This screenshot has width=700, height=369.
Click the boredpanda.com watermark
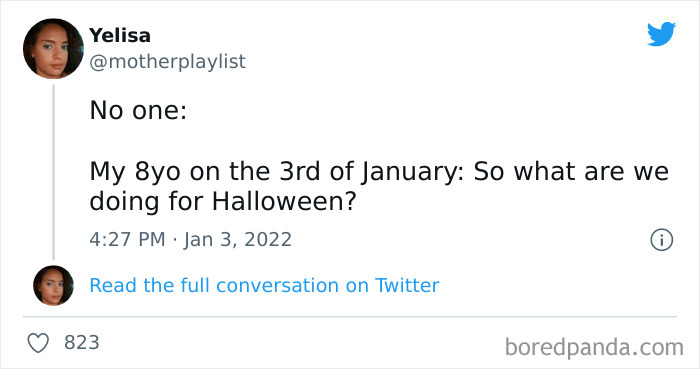tap(594, 347)
